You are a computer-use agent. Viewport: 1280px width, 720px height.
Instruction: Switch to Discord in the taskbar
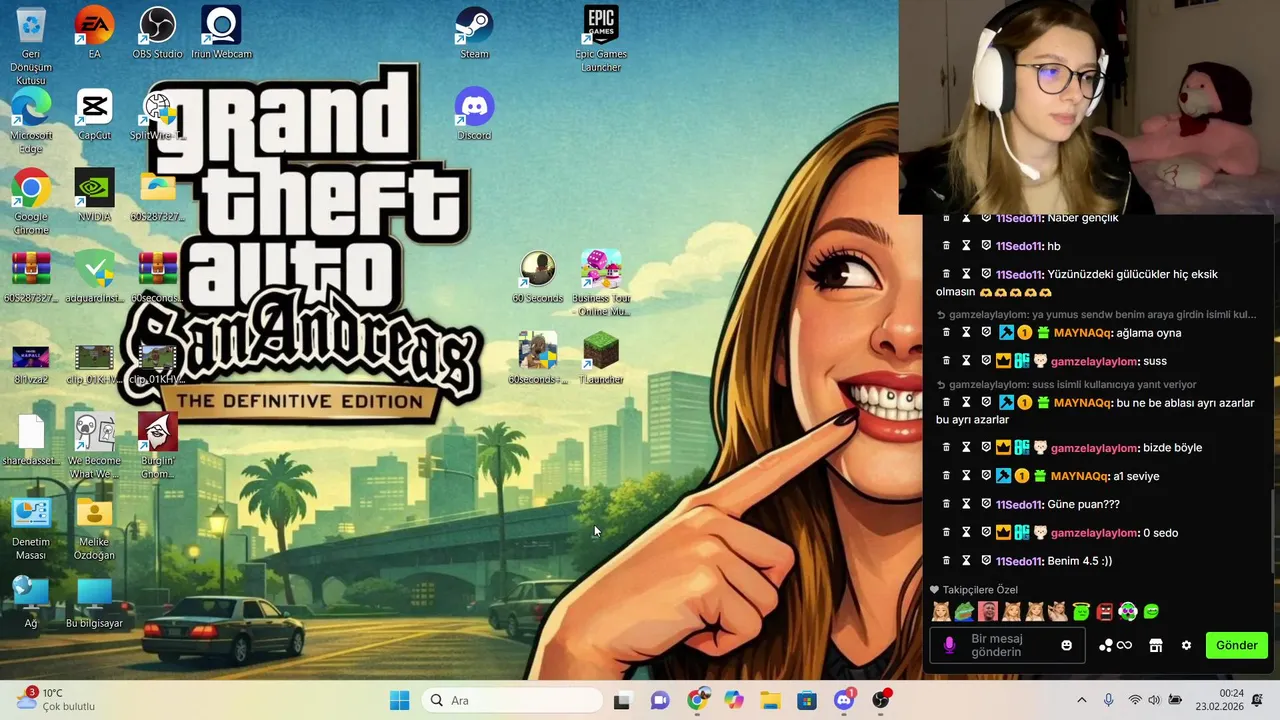coord(844,700)
